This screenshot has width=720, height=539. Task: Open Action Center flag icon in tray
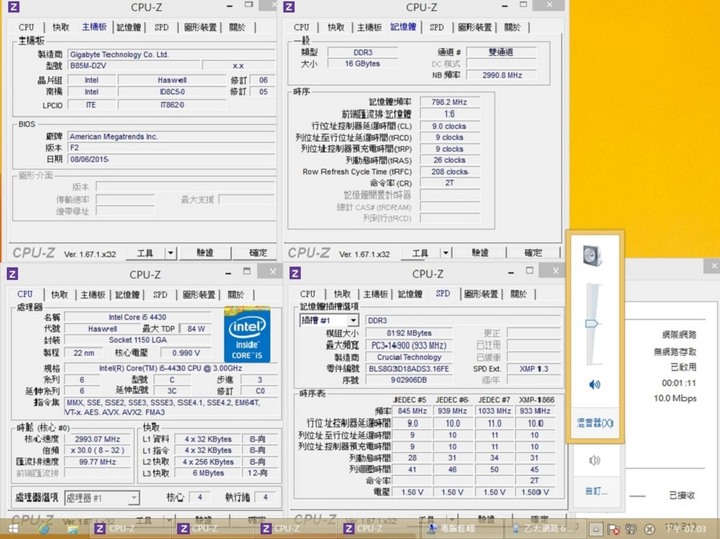click(x=613, y=529)
